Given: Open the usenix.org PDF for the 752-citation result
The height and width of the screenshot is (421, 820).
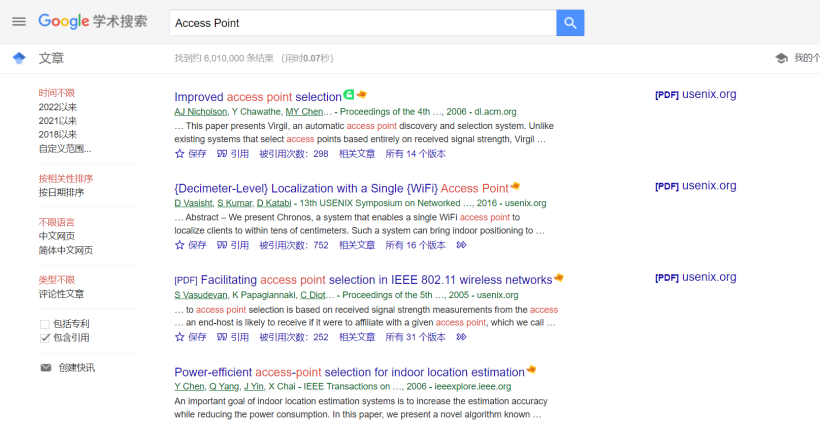Looking at the screenshot, I should pyautogui.click(x=696, y=186).
